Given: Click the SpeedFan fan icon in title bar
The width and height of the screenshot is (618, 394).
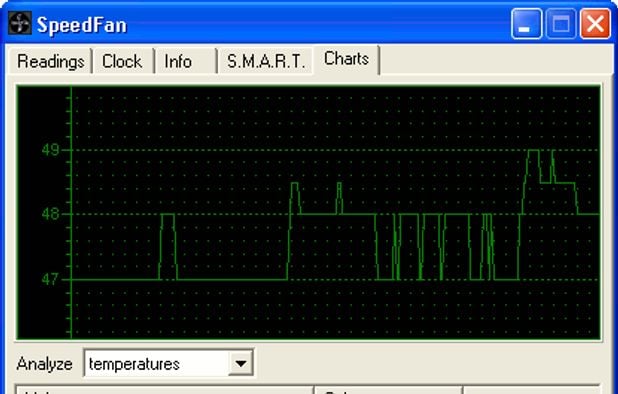Looking at the screenshot, I should pos(19,23).
